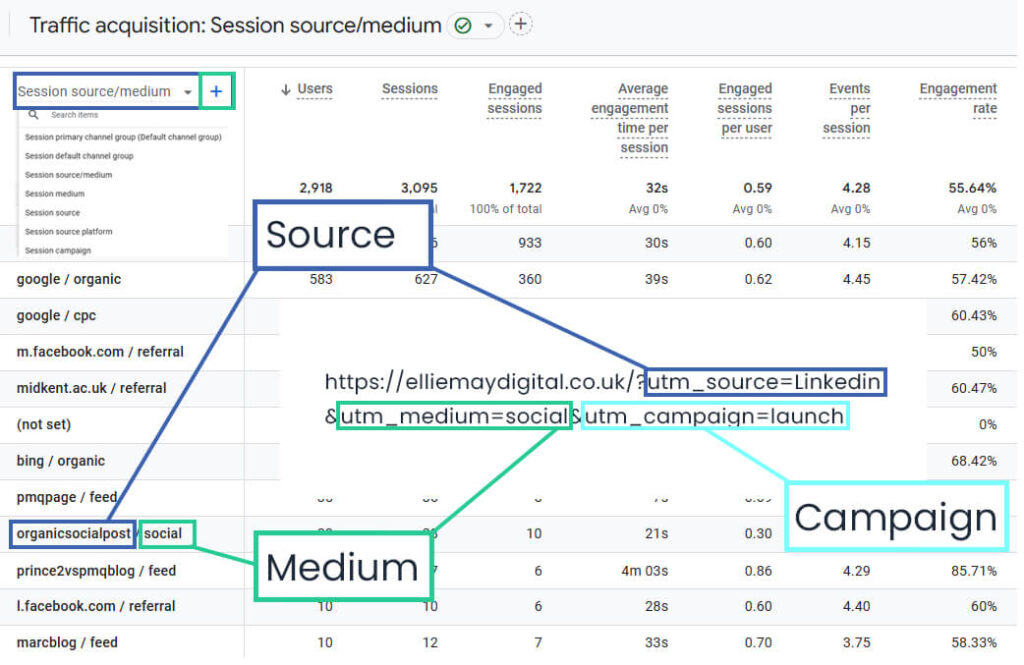Image resolution: width=1024 pixels, height=665 pixels.
Task: Click the organicsocialpost / social row label
Action: coord(96,533)
